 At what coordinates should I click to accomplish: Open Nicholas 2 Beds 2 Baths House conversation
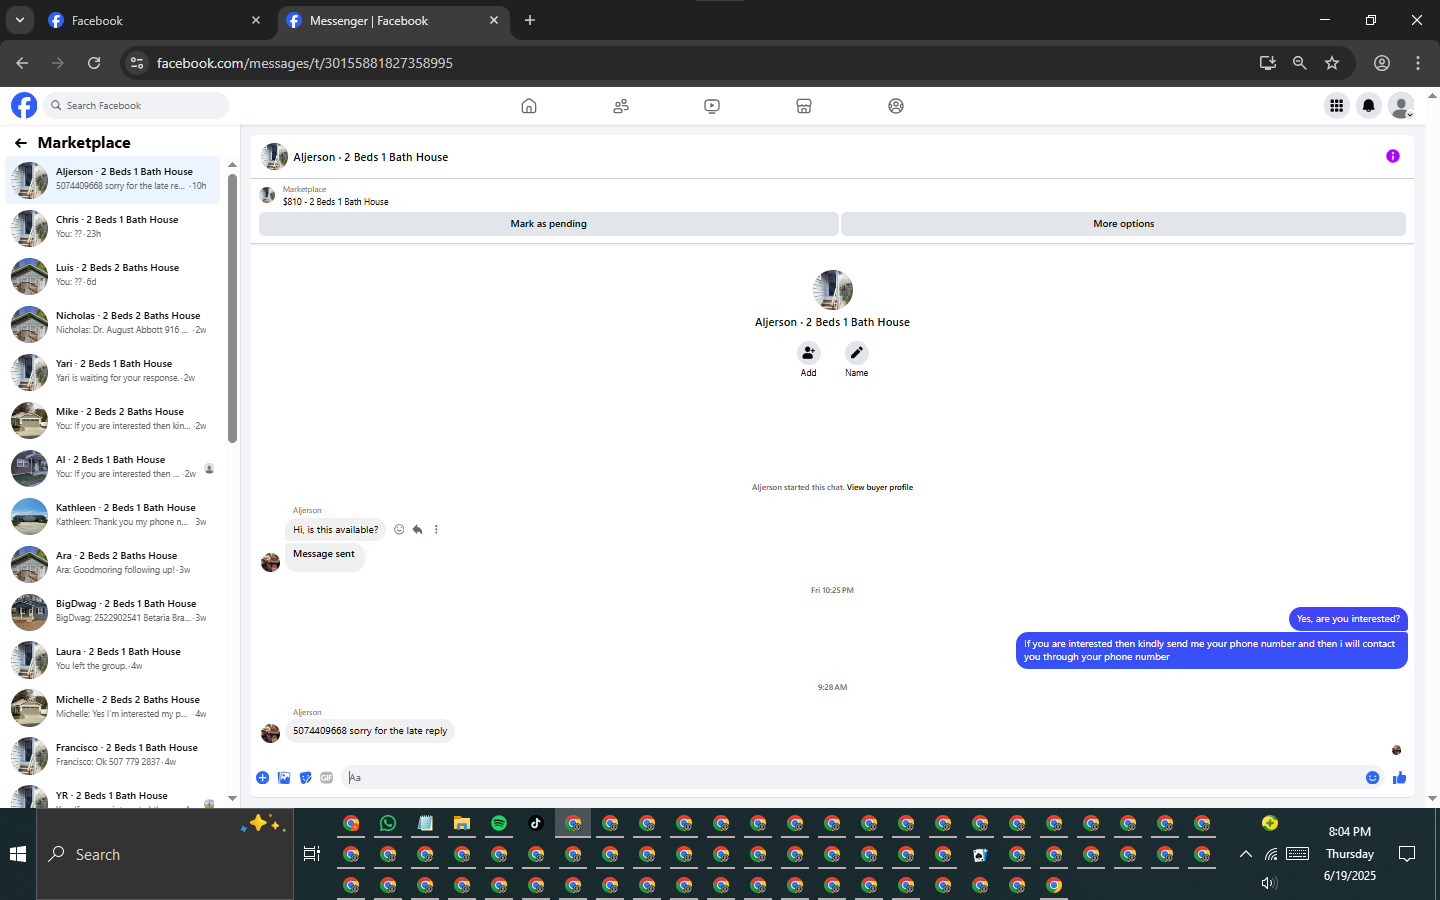pyautogui.click(x=113, y=323)
